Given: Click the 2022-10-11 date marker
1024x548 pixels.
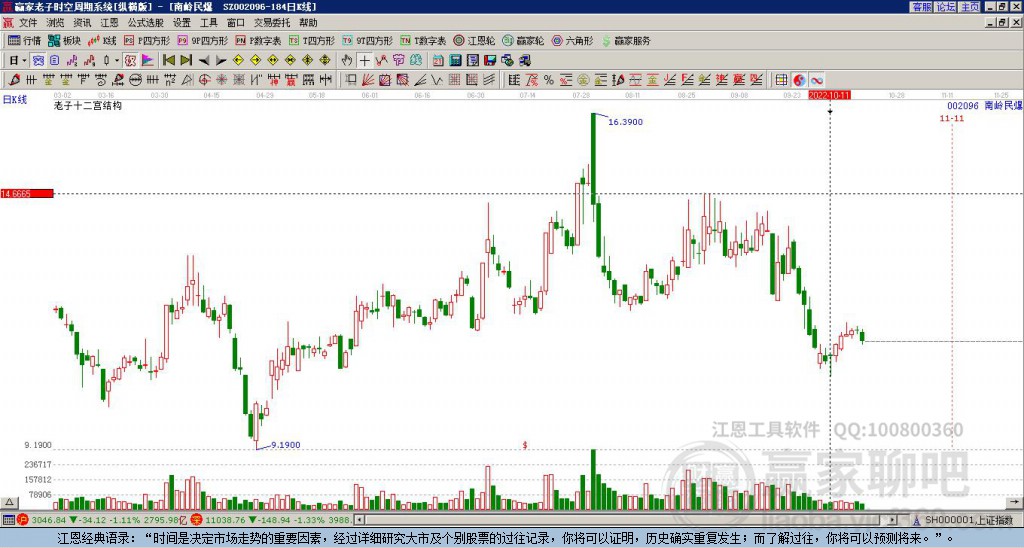Looking at the screenshot, I should click(x=829, y=95).
